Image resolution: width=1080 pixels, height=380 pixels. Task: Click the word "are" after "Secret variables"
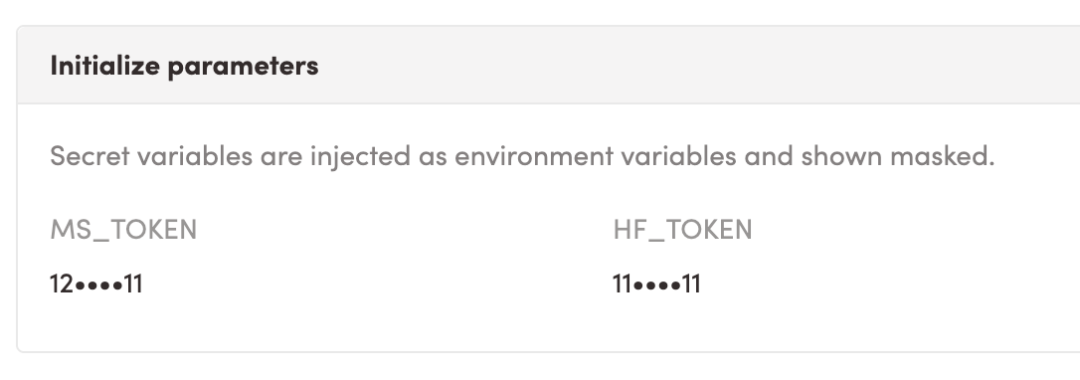tap(281, 158)
